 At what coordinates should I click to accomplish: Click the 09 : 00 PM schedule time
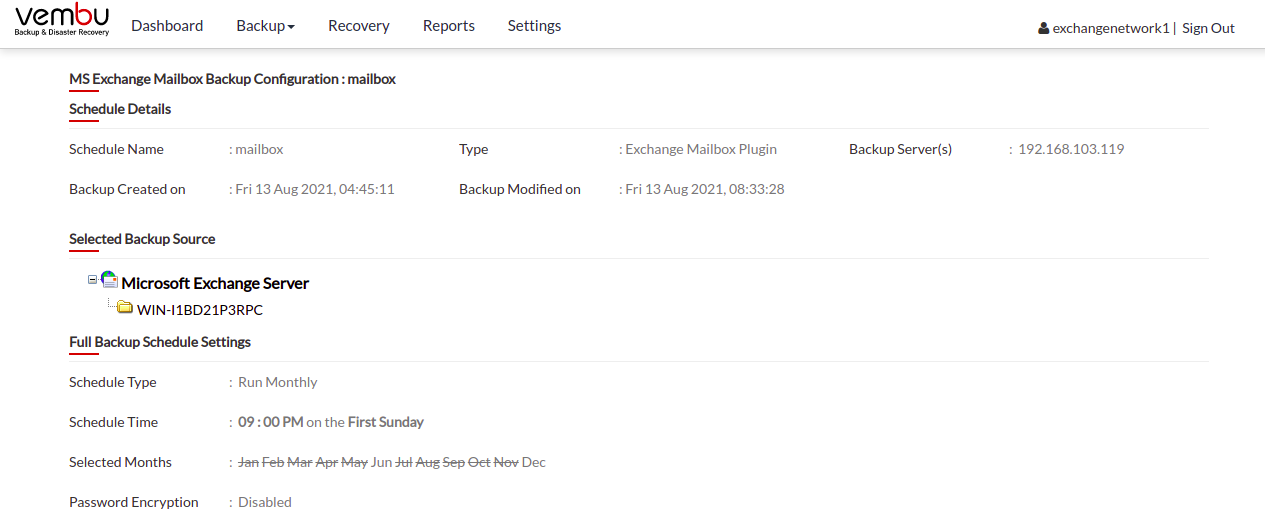[271, 422]
